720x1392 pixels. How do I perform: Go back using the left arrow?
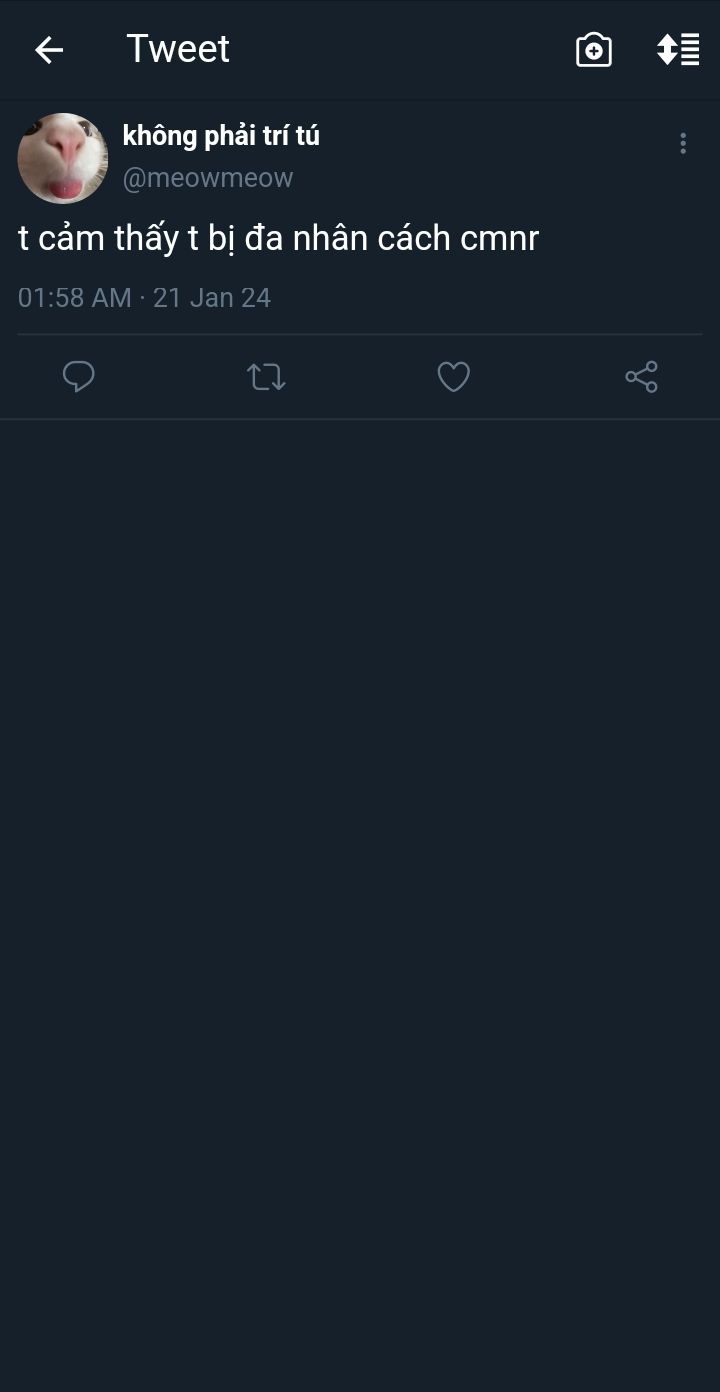(x=49, y=50)
